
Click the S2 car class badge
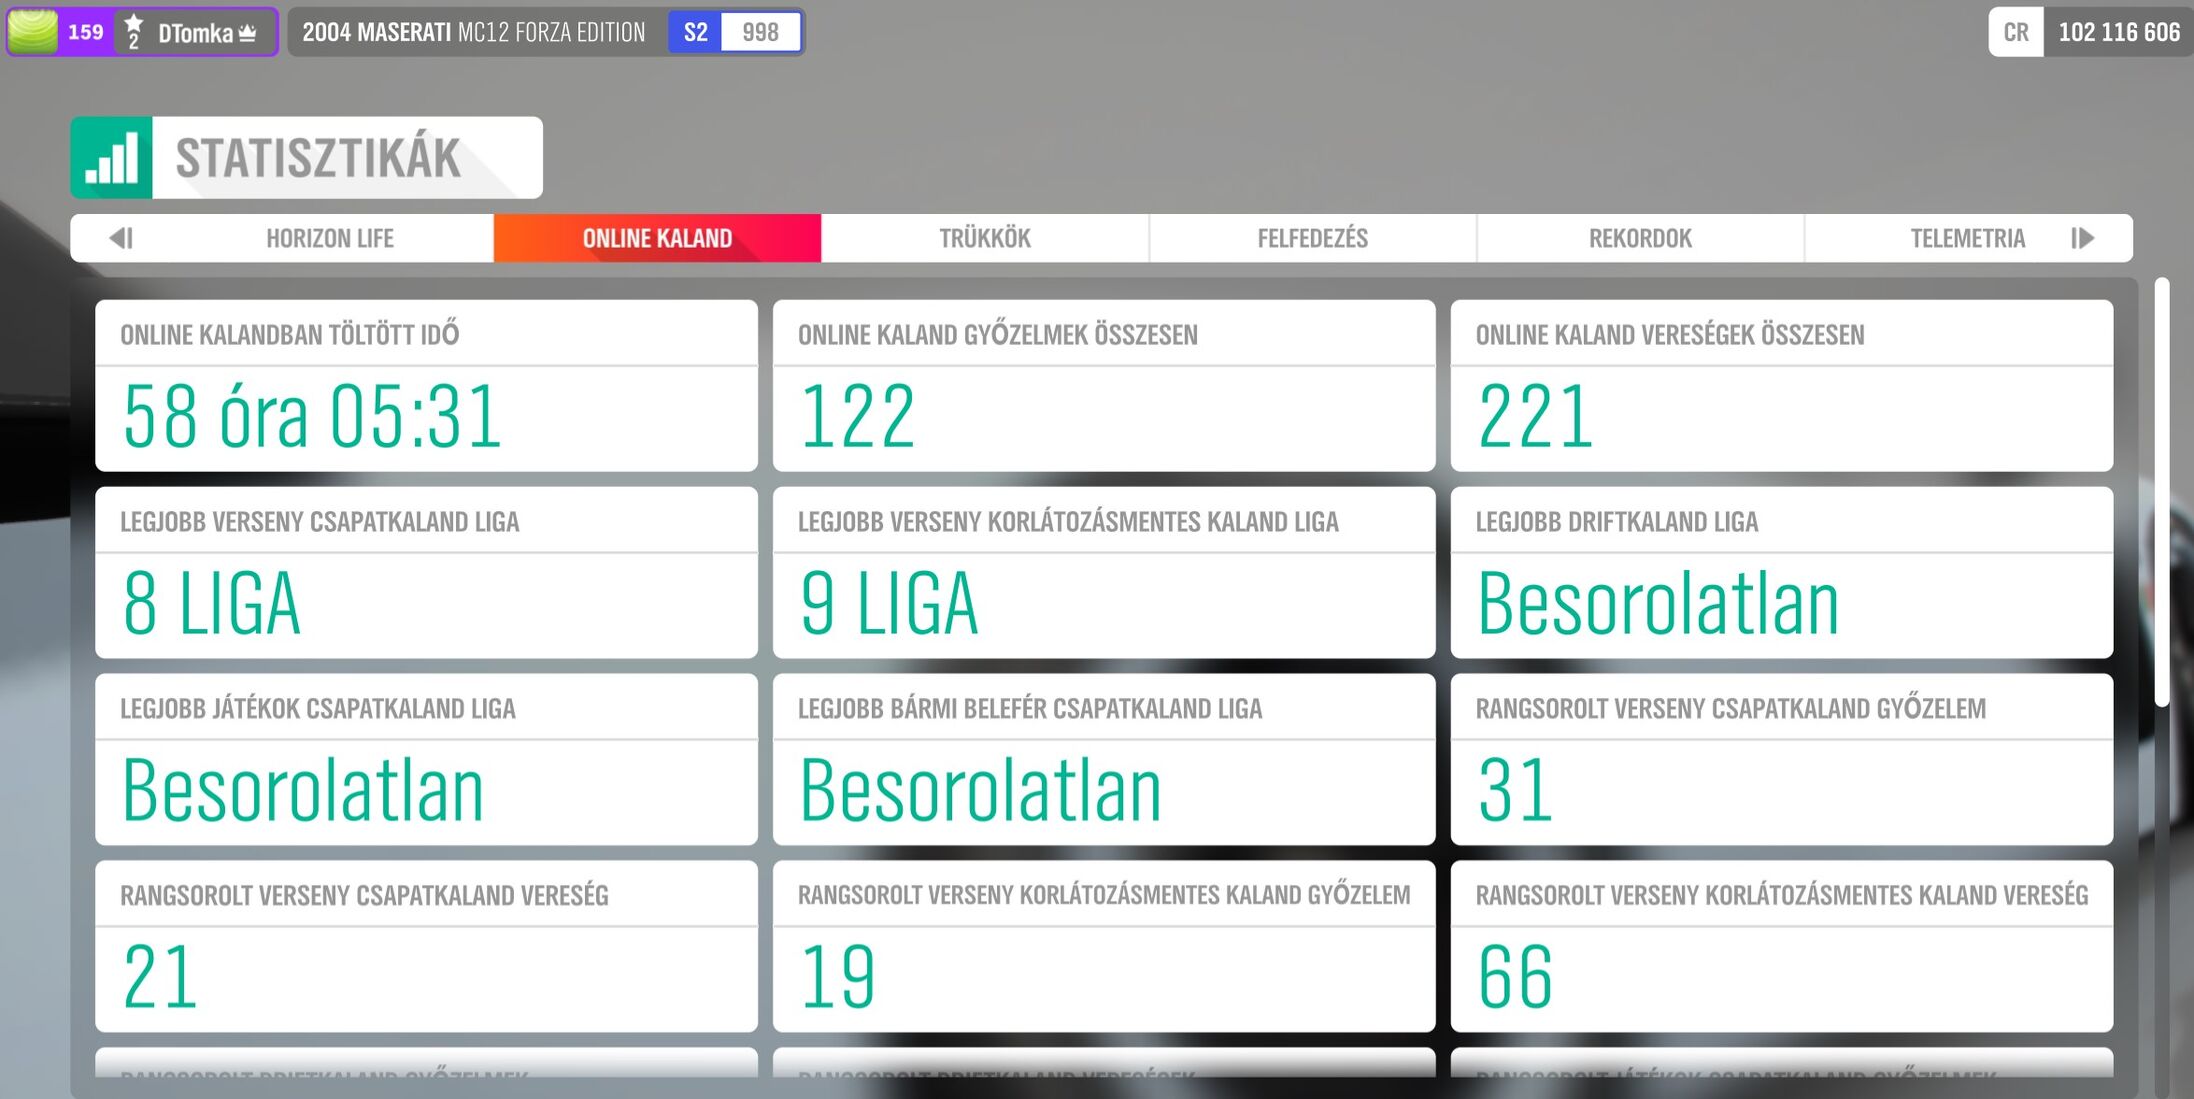(x=695, y=32)
